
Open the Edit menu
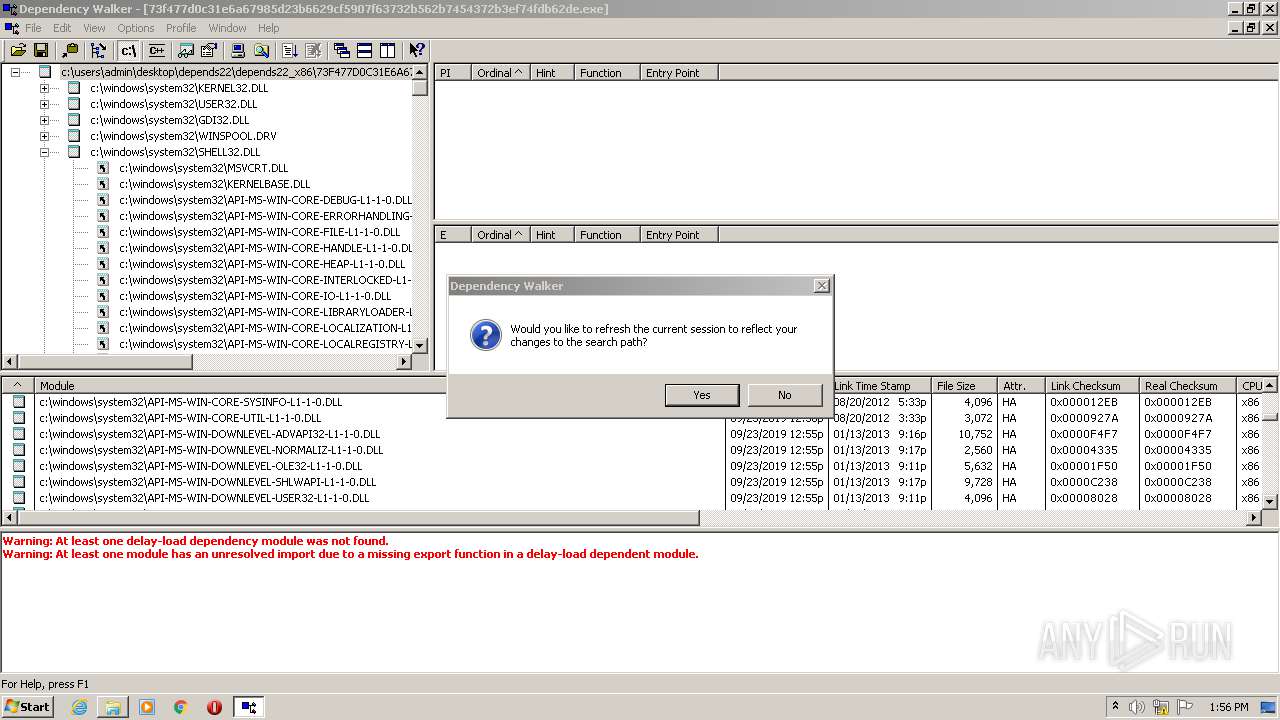[62, 28]
